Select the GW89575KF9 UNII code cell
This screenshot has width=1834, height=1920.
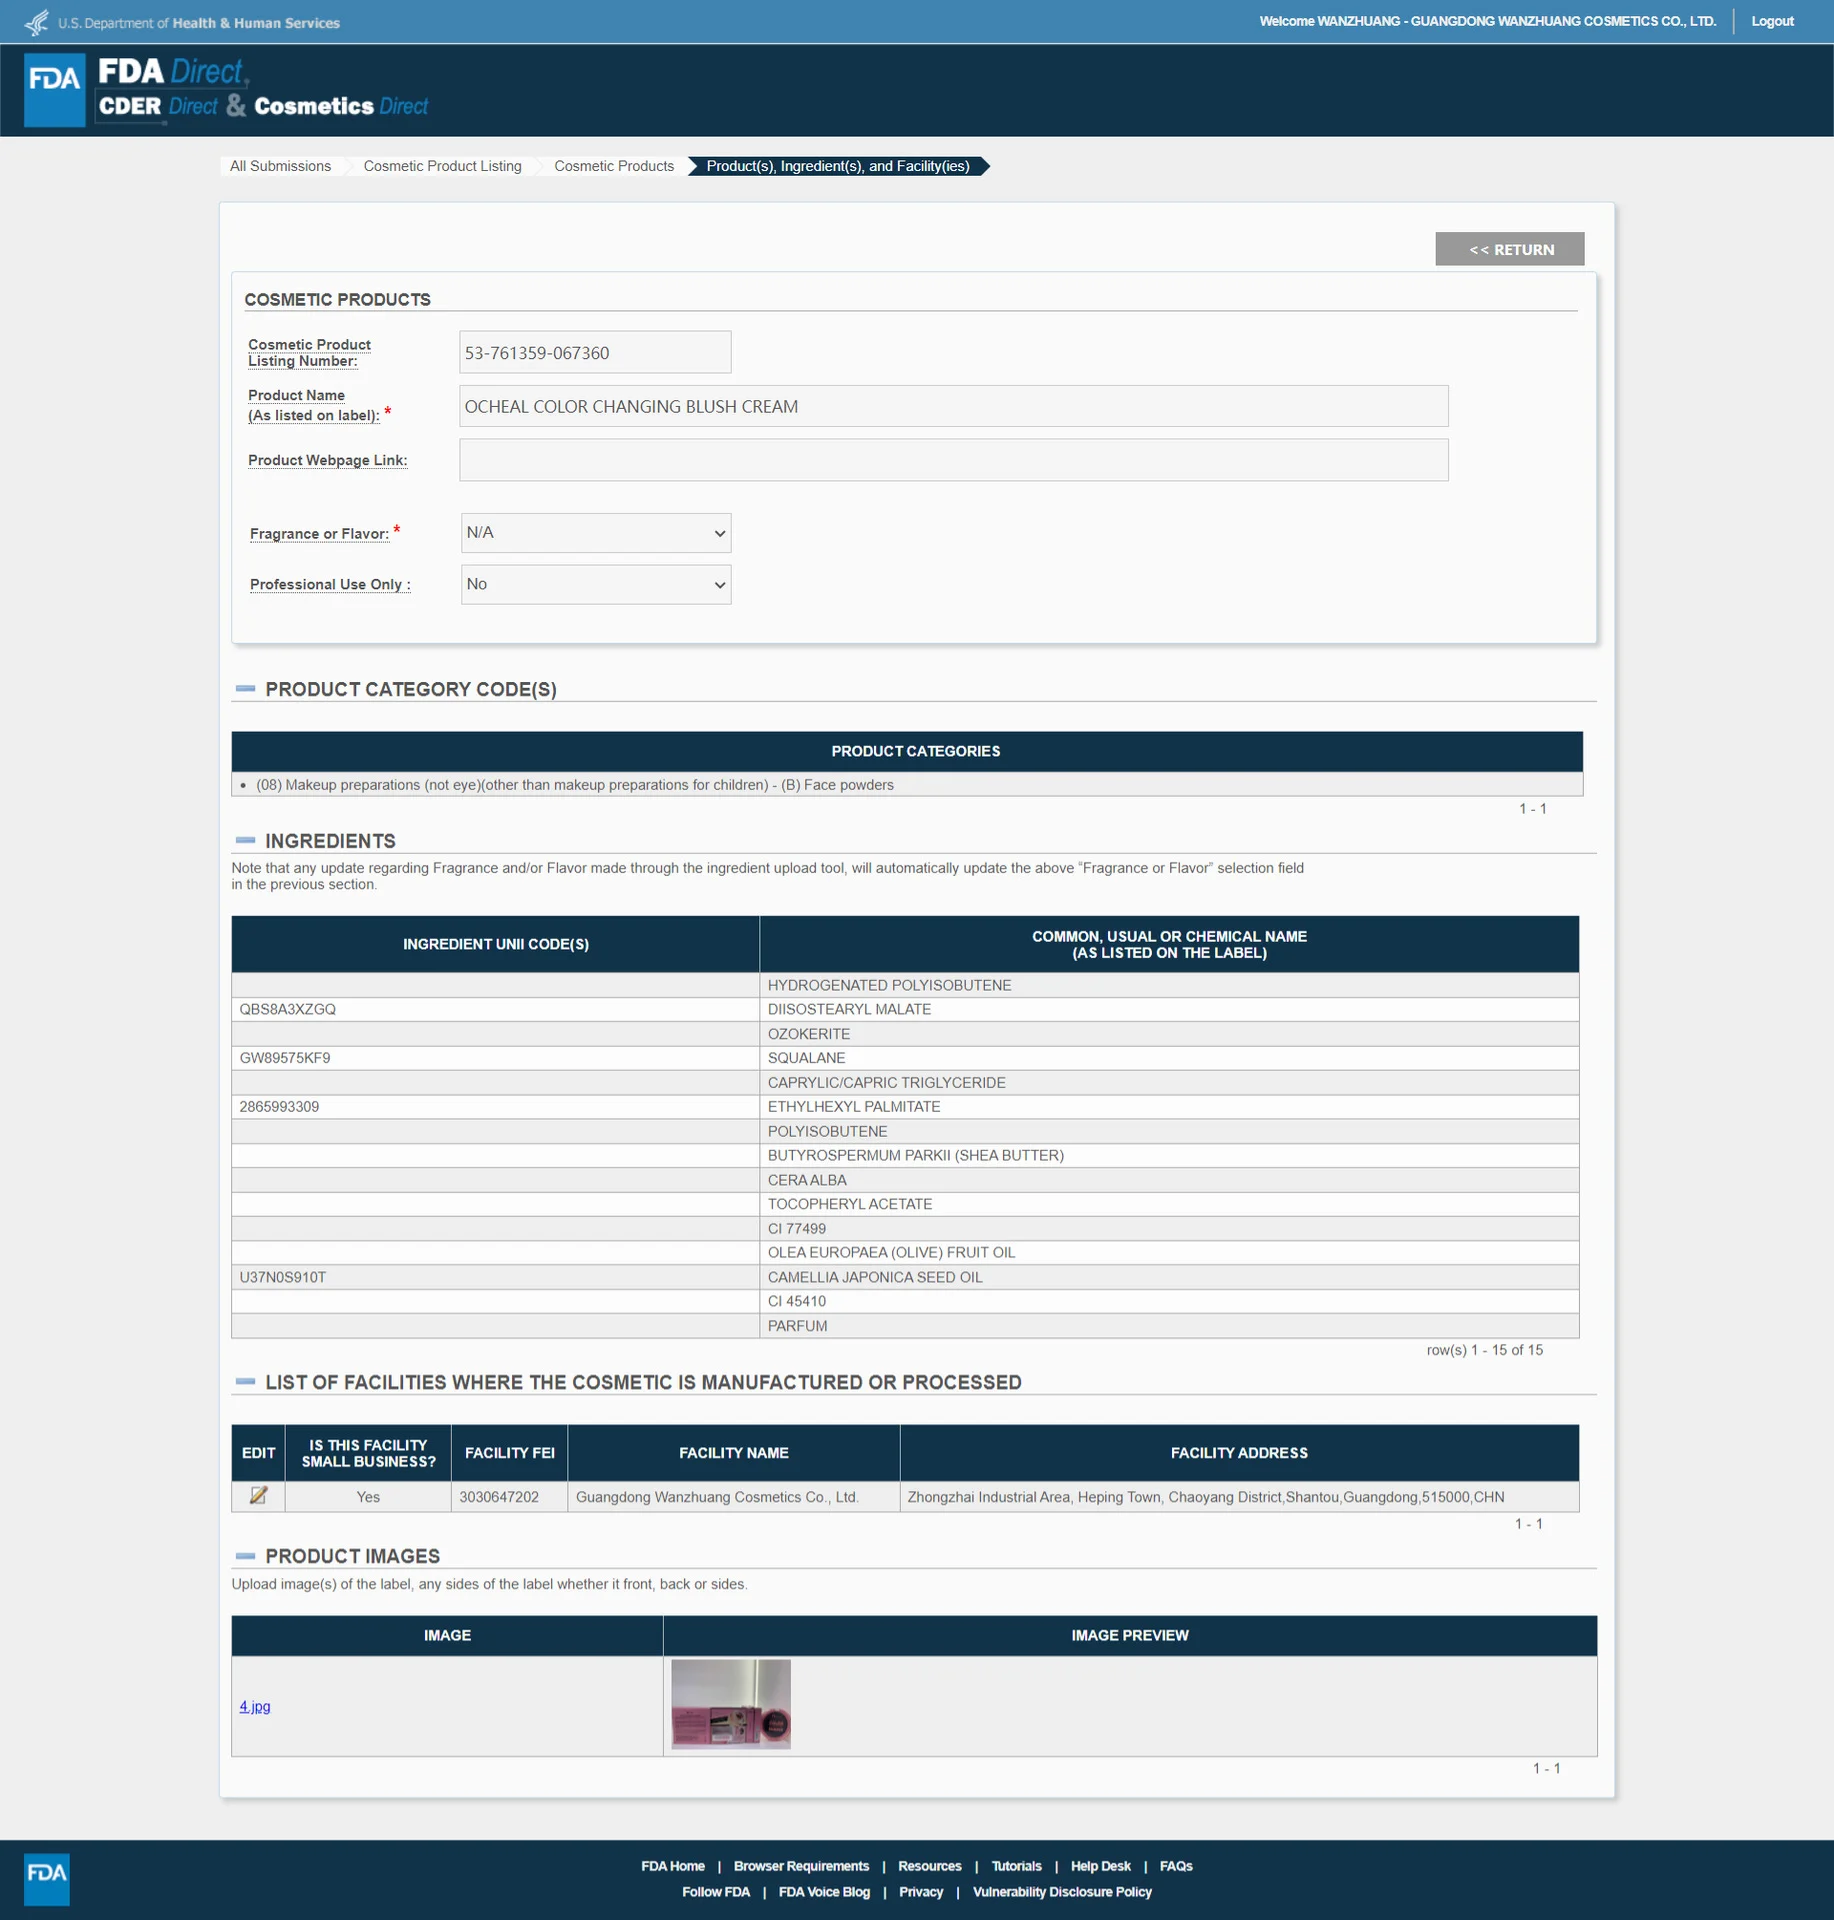[x=495, y=1058]
